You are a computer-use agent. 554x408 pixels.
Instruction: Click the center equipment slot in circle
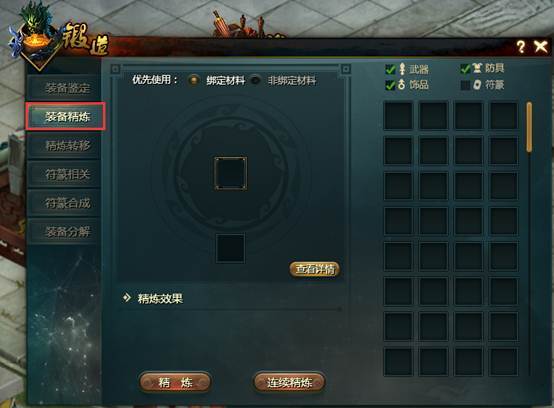click(x=231, y=173)
